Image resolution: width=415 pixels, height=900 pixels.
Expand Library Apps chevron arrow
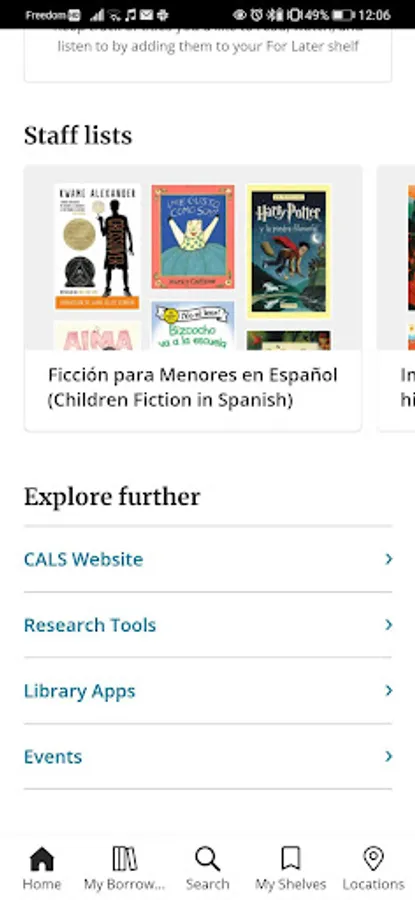tap(389, 690)
